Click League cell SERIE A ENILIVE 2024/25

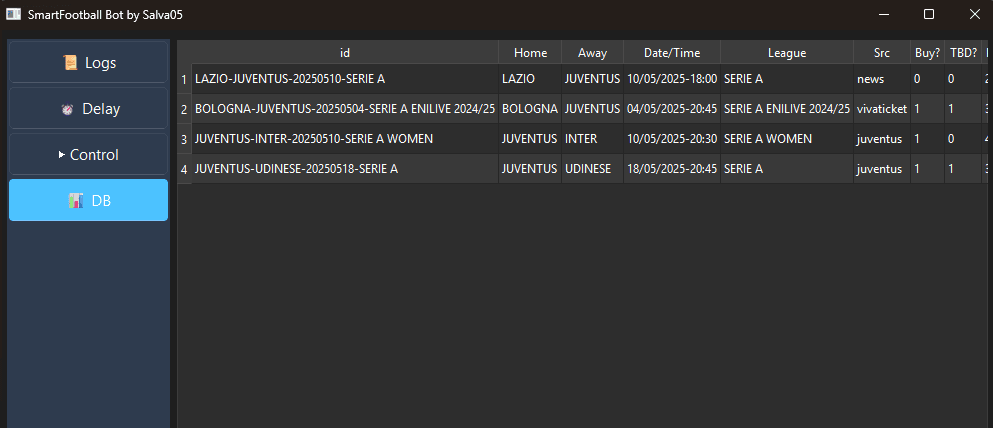tap(787, 109)
